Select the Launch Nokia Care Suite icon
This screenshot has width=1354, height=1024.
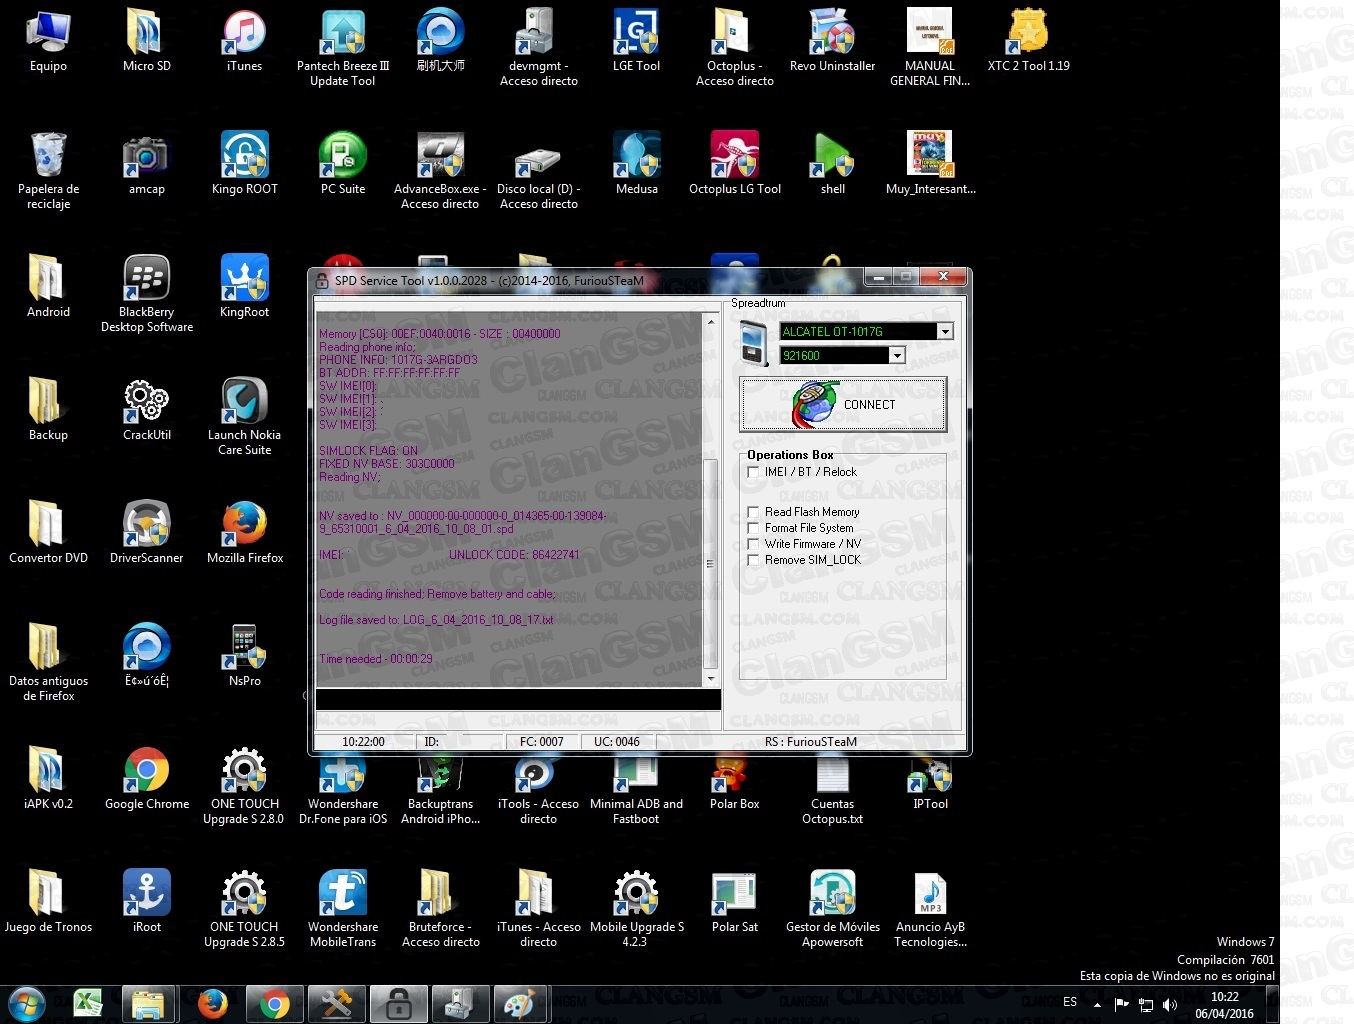coord(245,416)
